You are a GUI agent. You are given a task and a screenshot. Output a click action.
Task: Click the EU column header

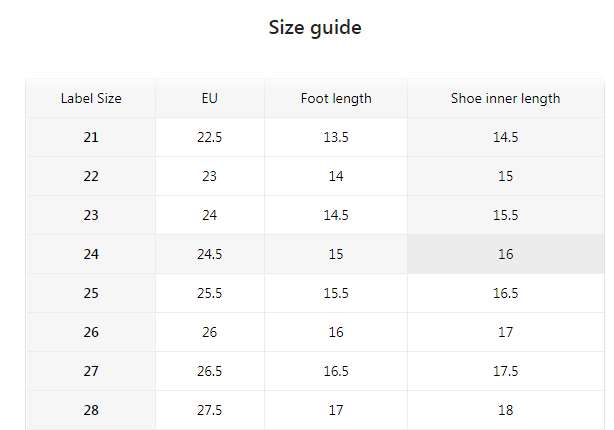coord(209,98)
